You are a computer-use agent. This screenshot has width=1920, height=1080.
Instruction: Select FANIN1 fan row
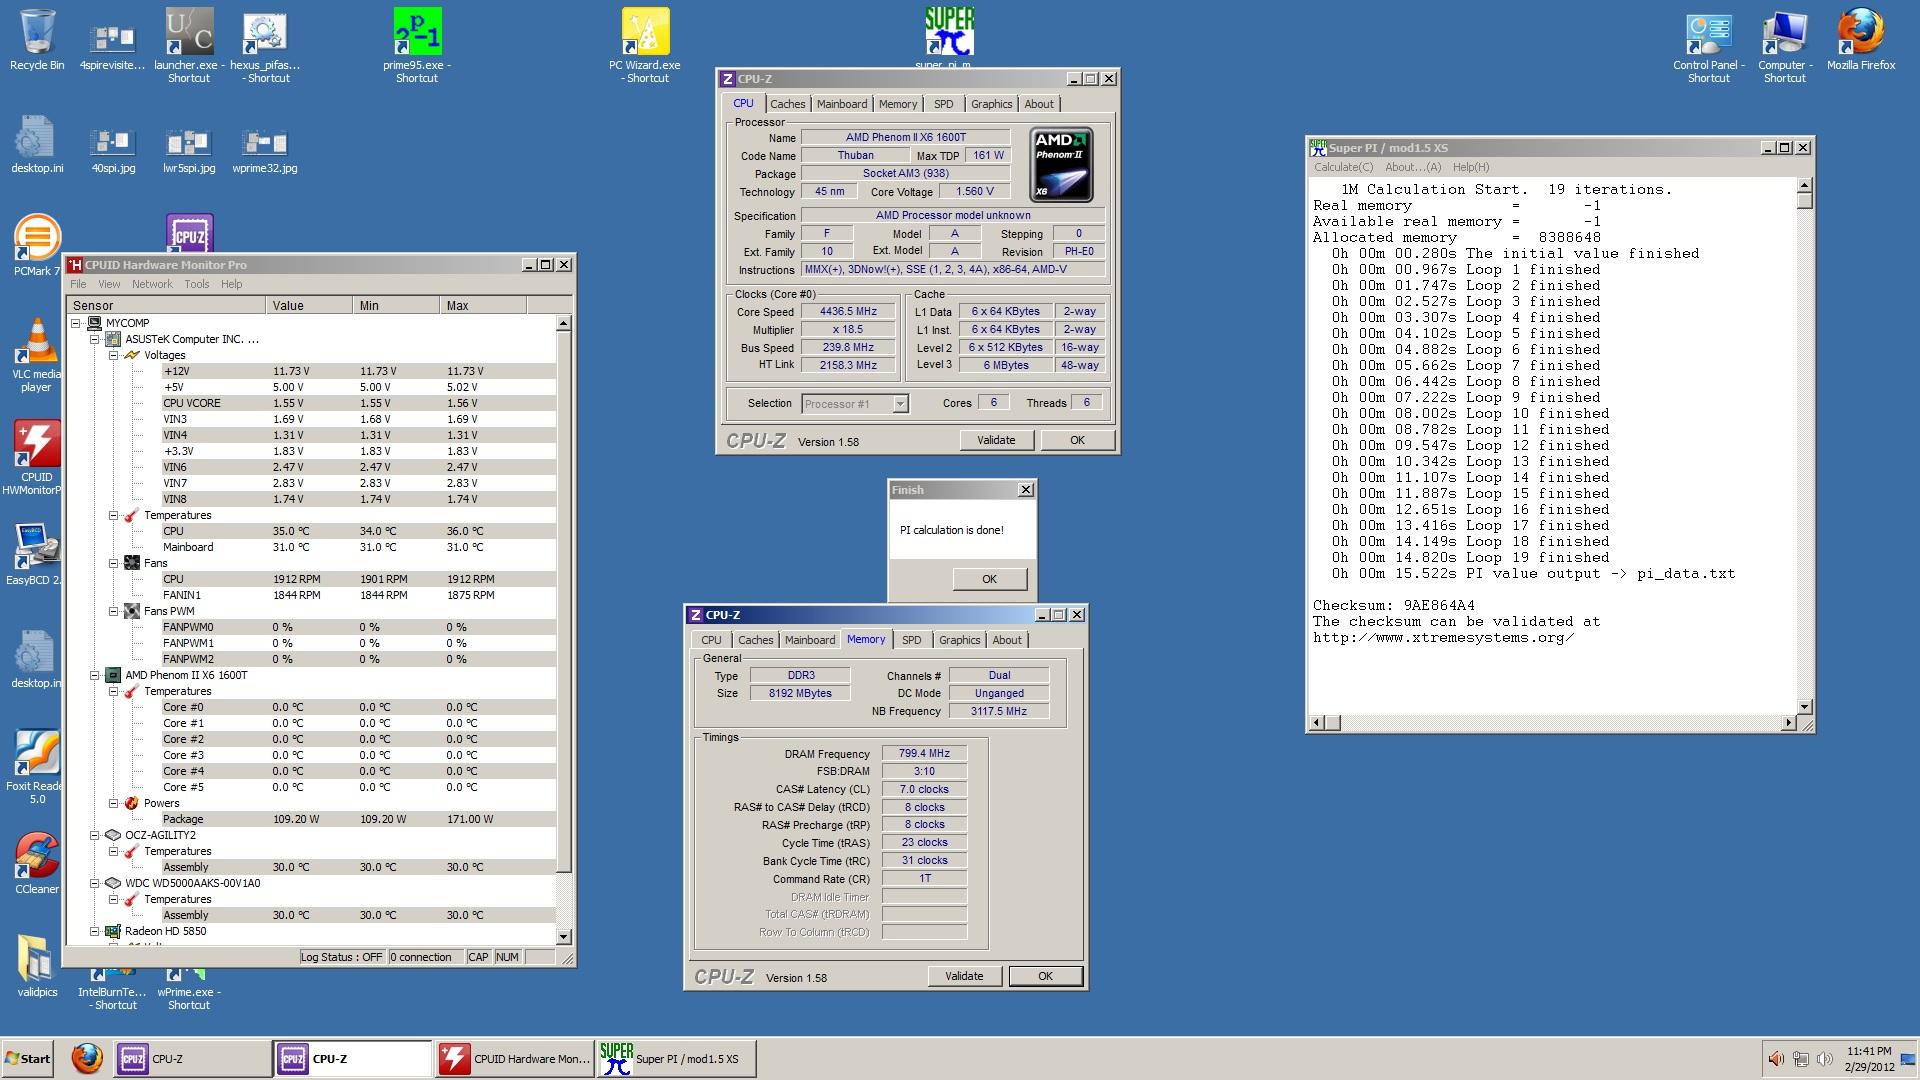coord(358,595)
